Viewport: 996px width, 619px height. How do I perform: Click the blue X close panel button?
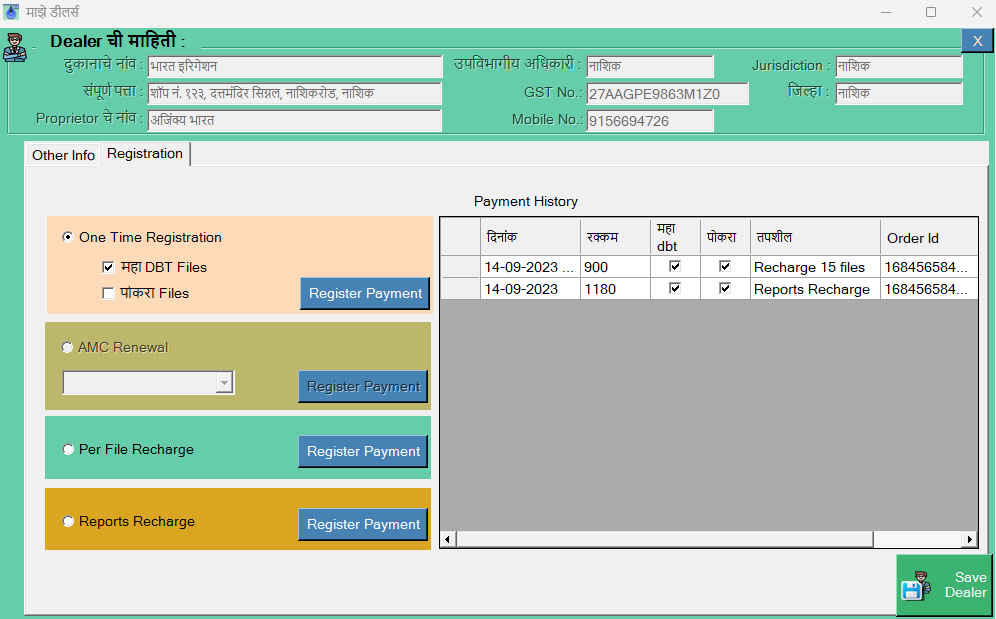point(976,40)
